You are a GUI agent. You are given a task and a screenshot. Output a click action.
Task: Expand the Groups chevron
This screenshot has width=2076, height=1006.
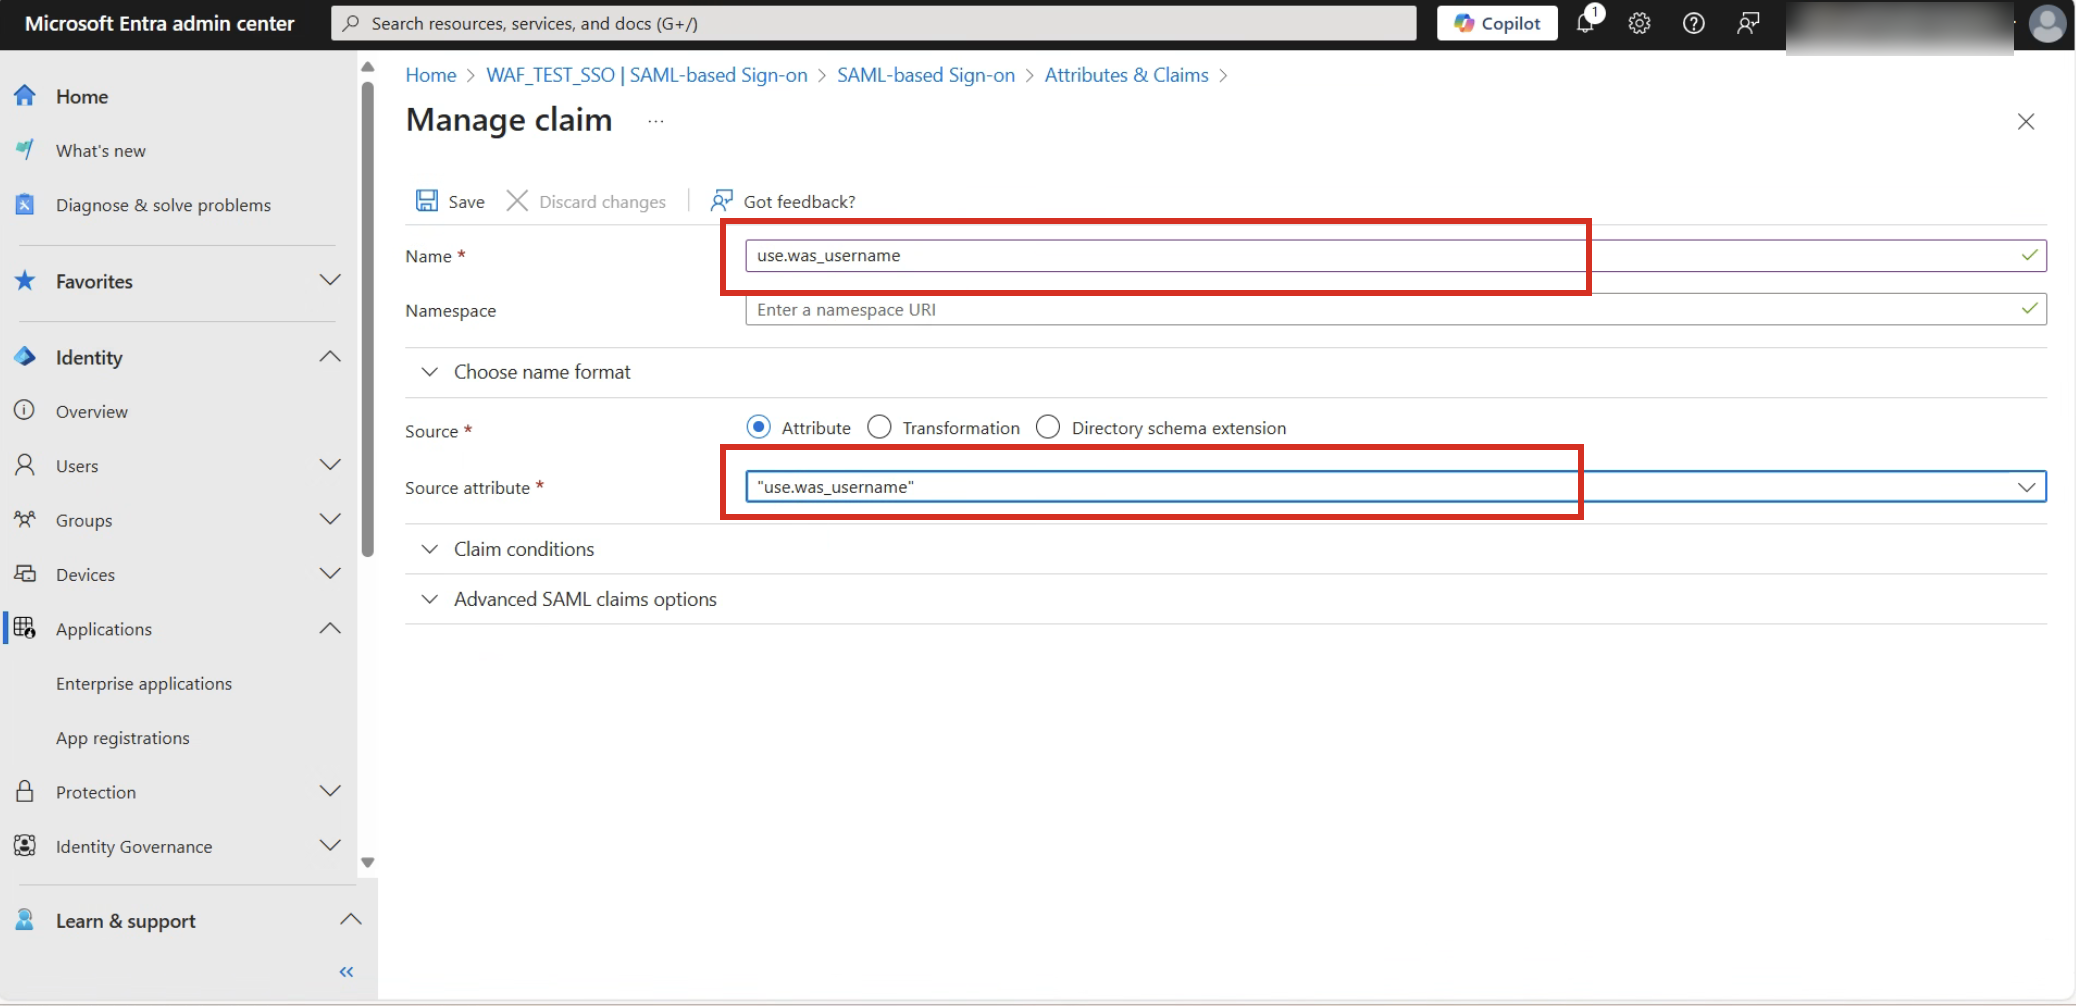pos(330,519)
